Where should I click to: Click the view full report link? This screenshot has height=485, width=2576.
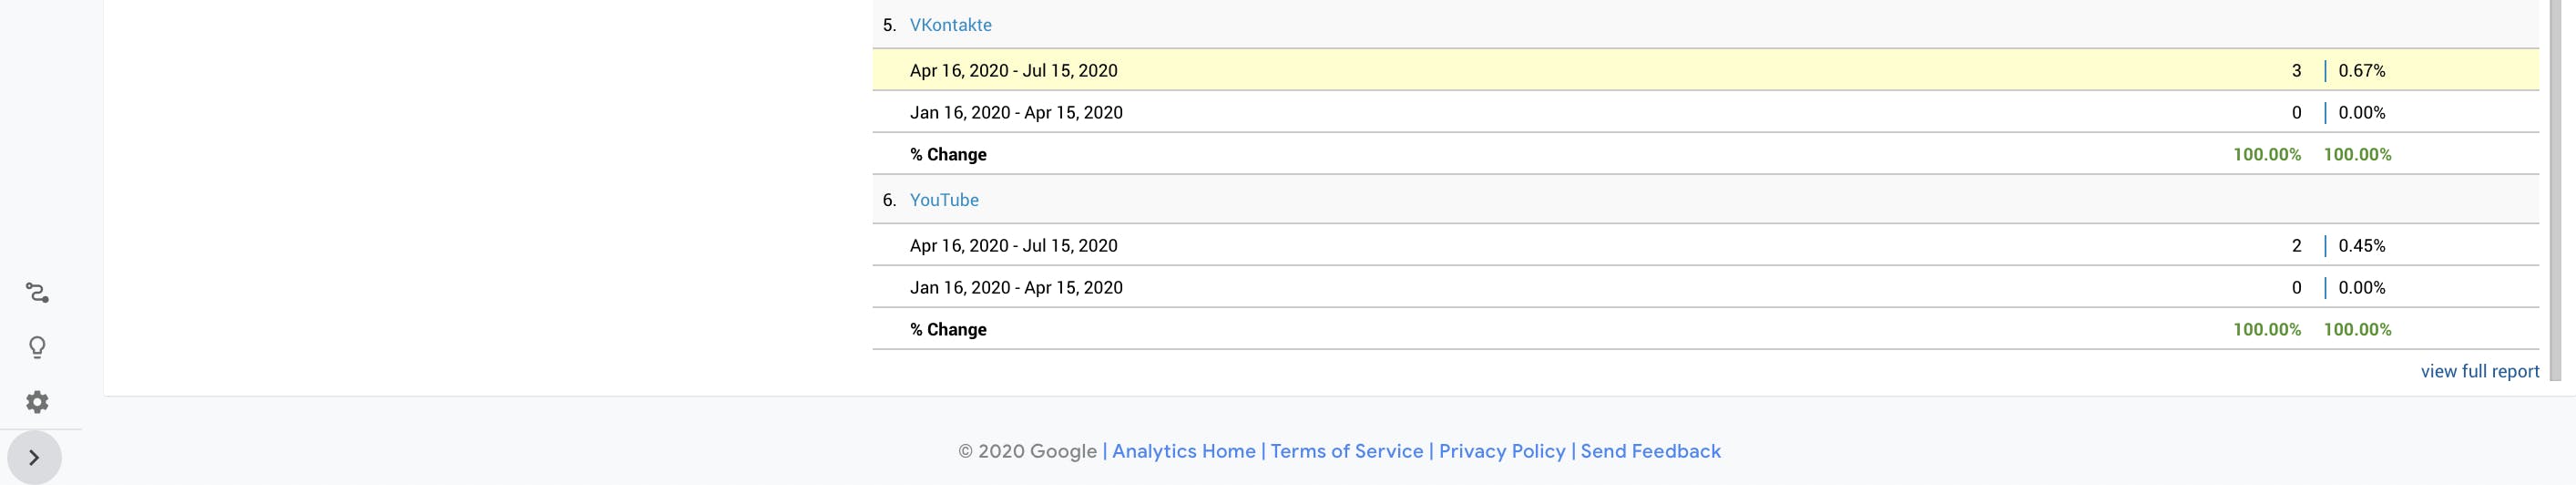(2479, 371)
